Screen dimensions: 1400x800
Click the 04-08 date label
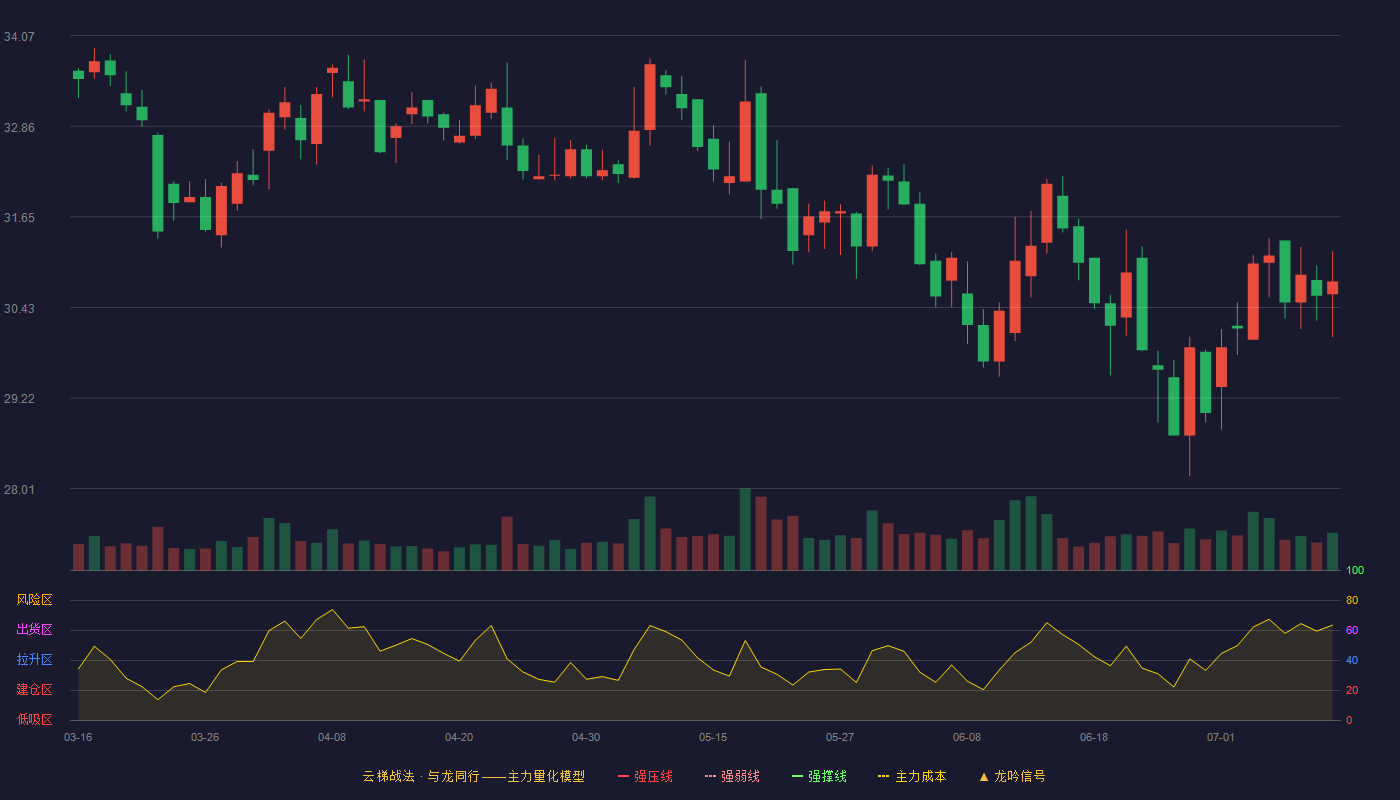[x=332, y=737]
